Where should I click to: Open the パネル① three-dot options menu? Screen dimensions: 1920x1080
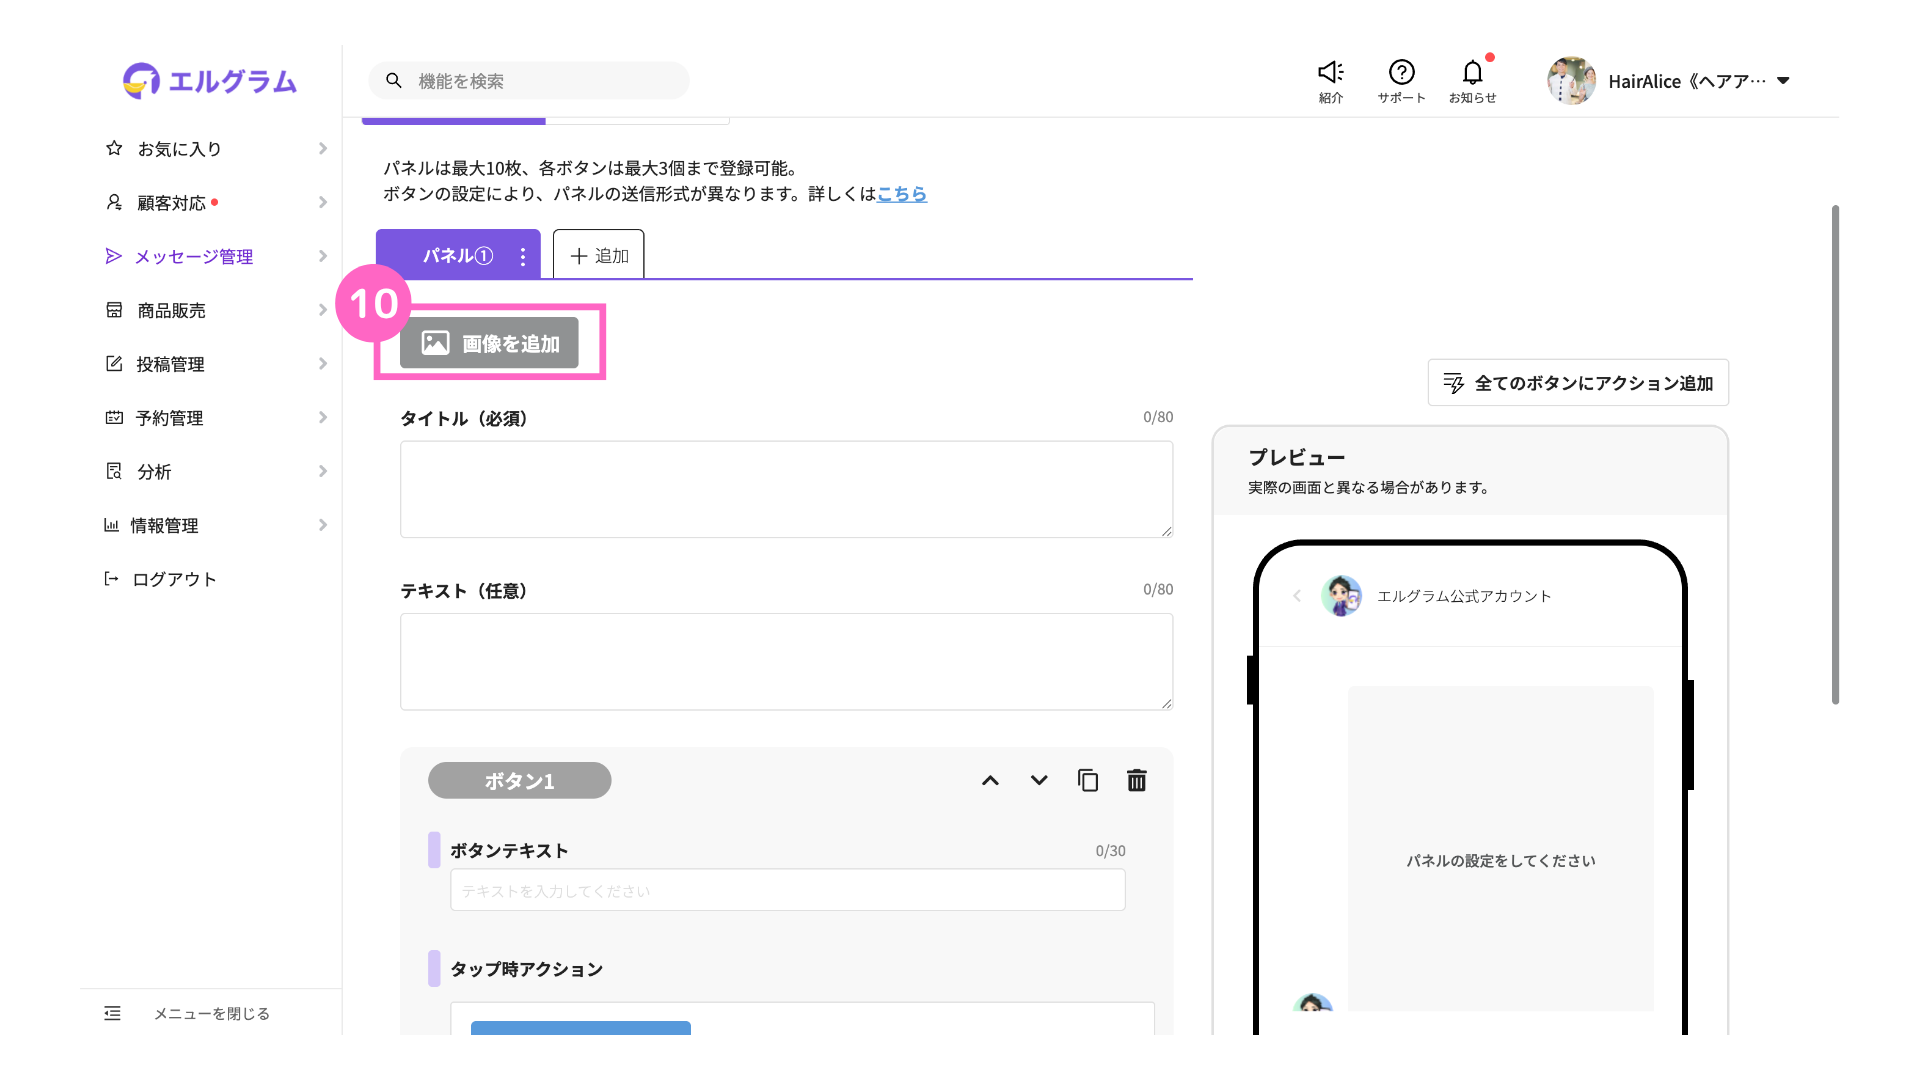522,257
